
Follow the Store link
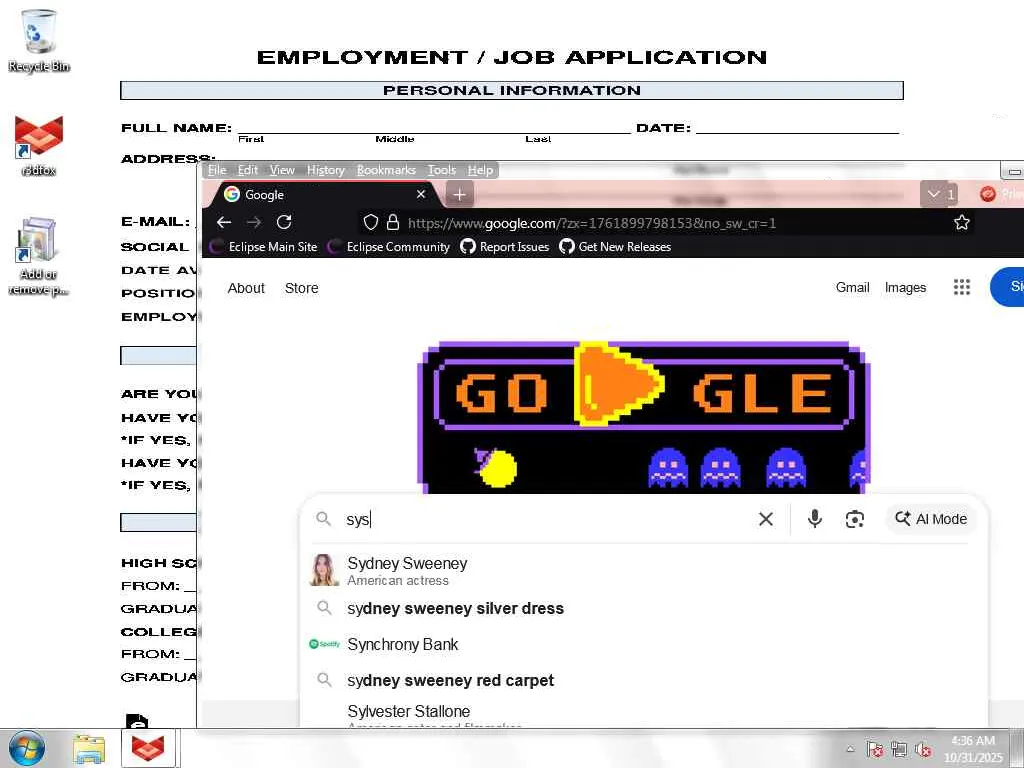[302, 288]
